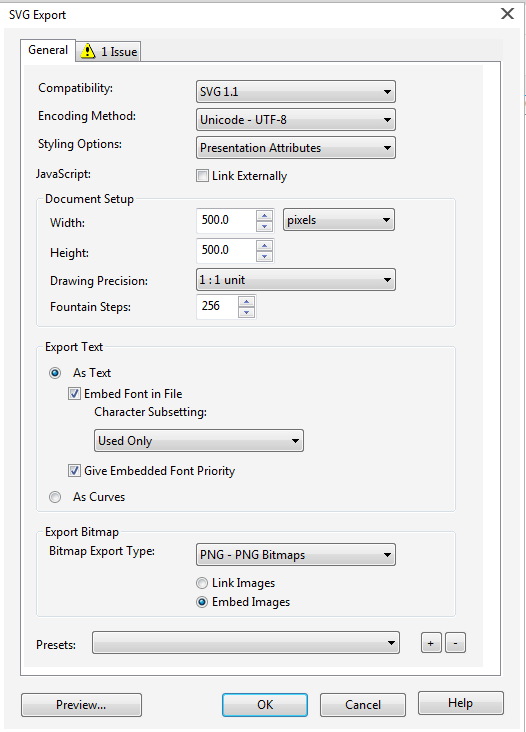Screen dimensions: 526x732
Task: Increase Height using the up spinner arrow
Action: click(x=265, y=245)
